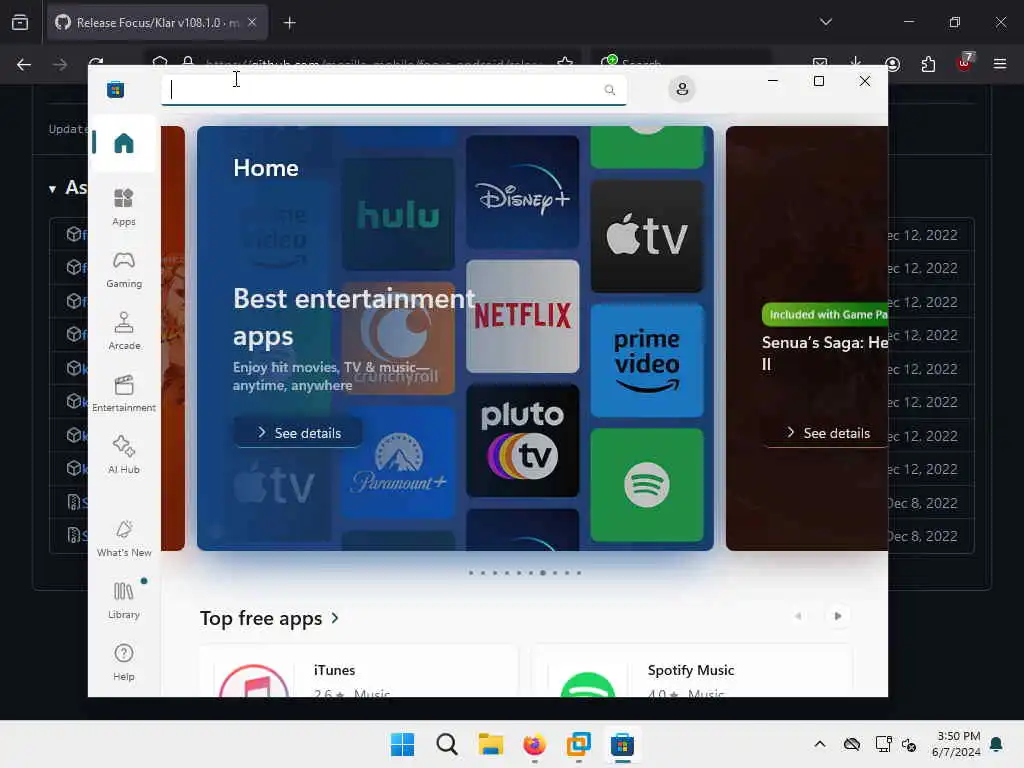1024x768 pixels.
Task: Open Help in the Store sidebar
Action: [123, 662]
